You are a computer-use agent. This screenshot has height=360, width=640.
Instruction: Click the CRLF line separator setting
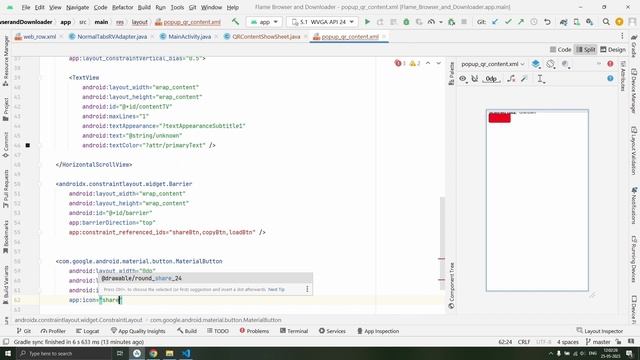524,342
